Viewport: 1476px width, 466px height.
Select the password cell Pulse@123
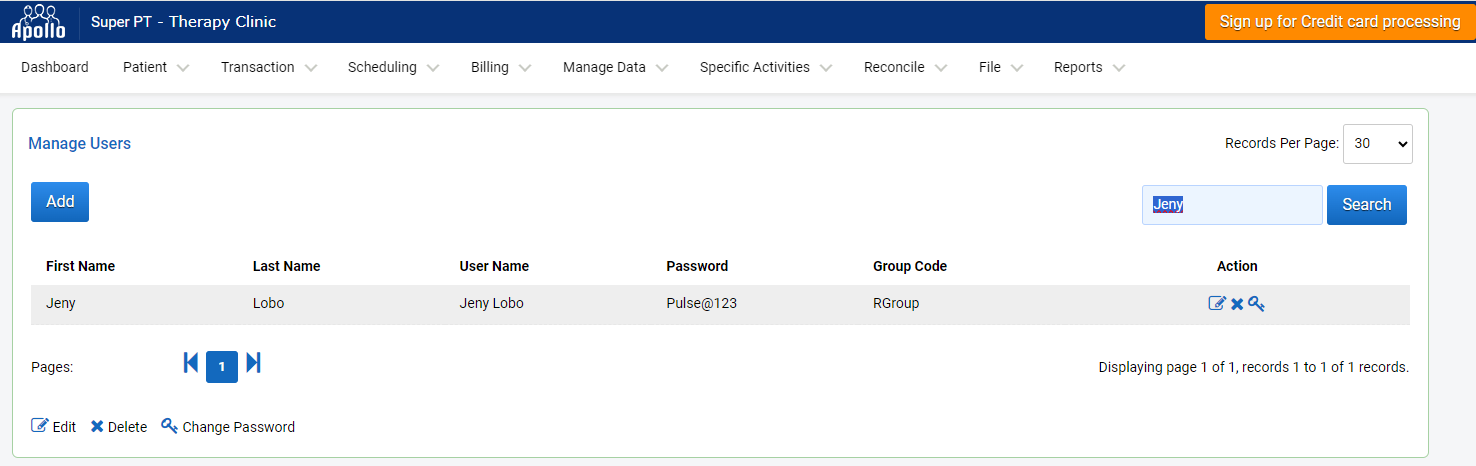(702, 303)
